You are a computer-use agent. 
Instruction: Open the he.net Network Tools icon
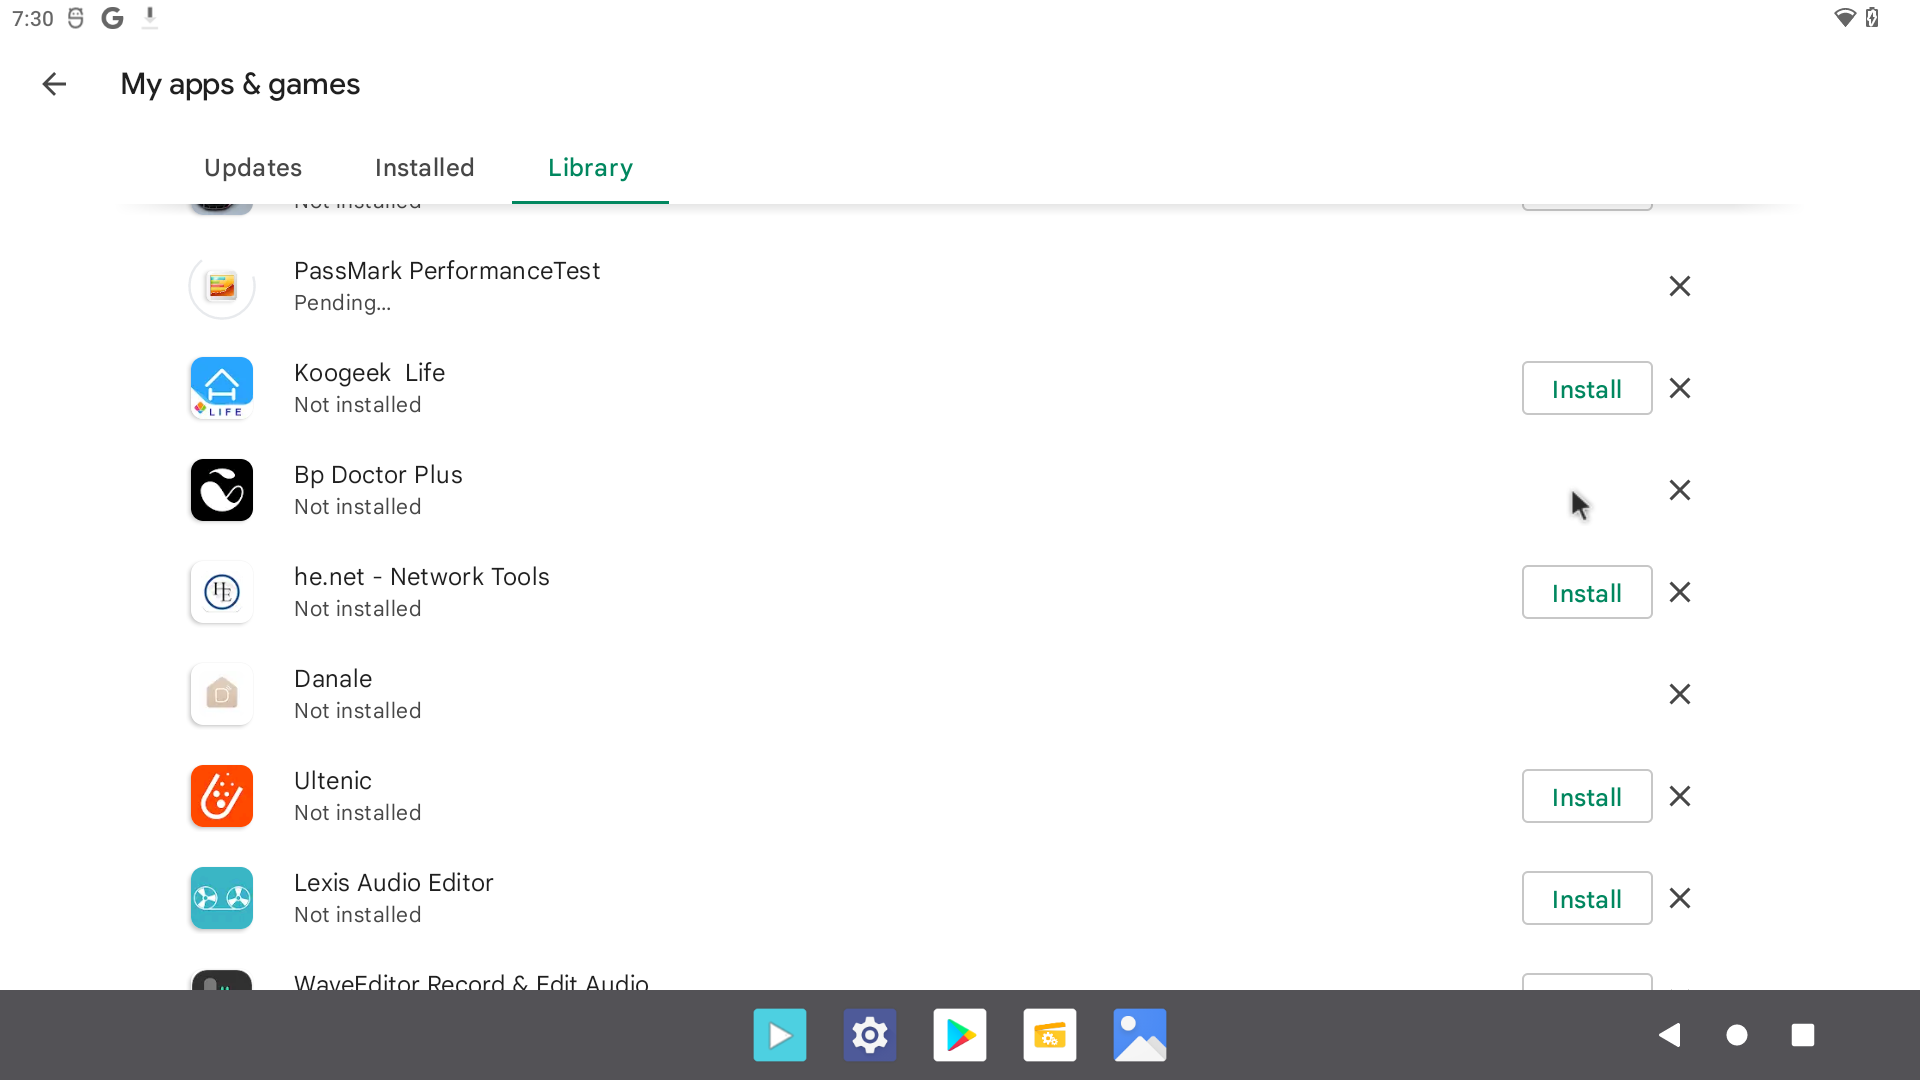point(222,592)
